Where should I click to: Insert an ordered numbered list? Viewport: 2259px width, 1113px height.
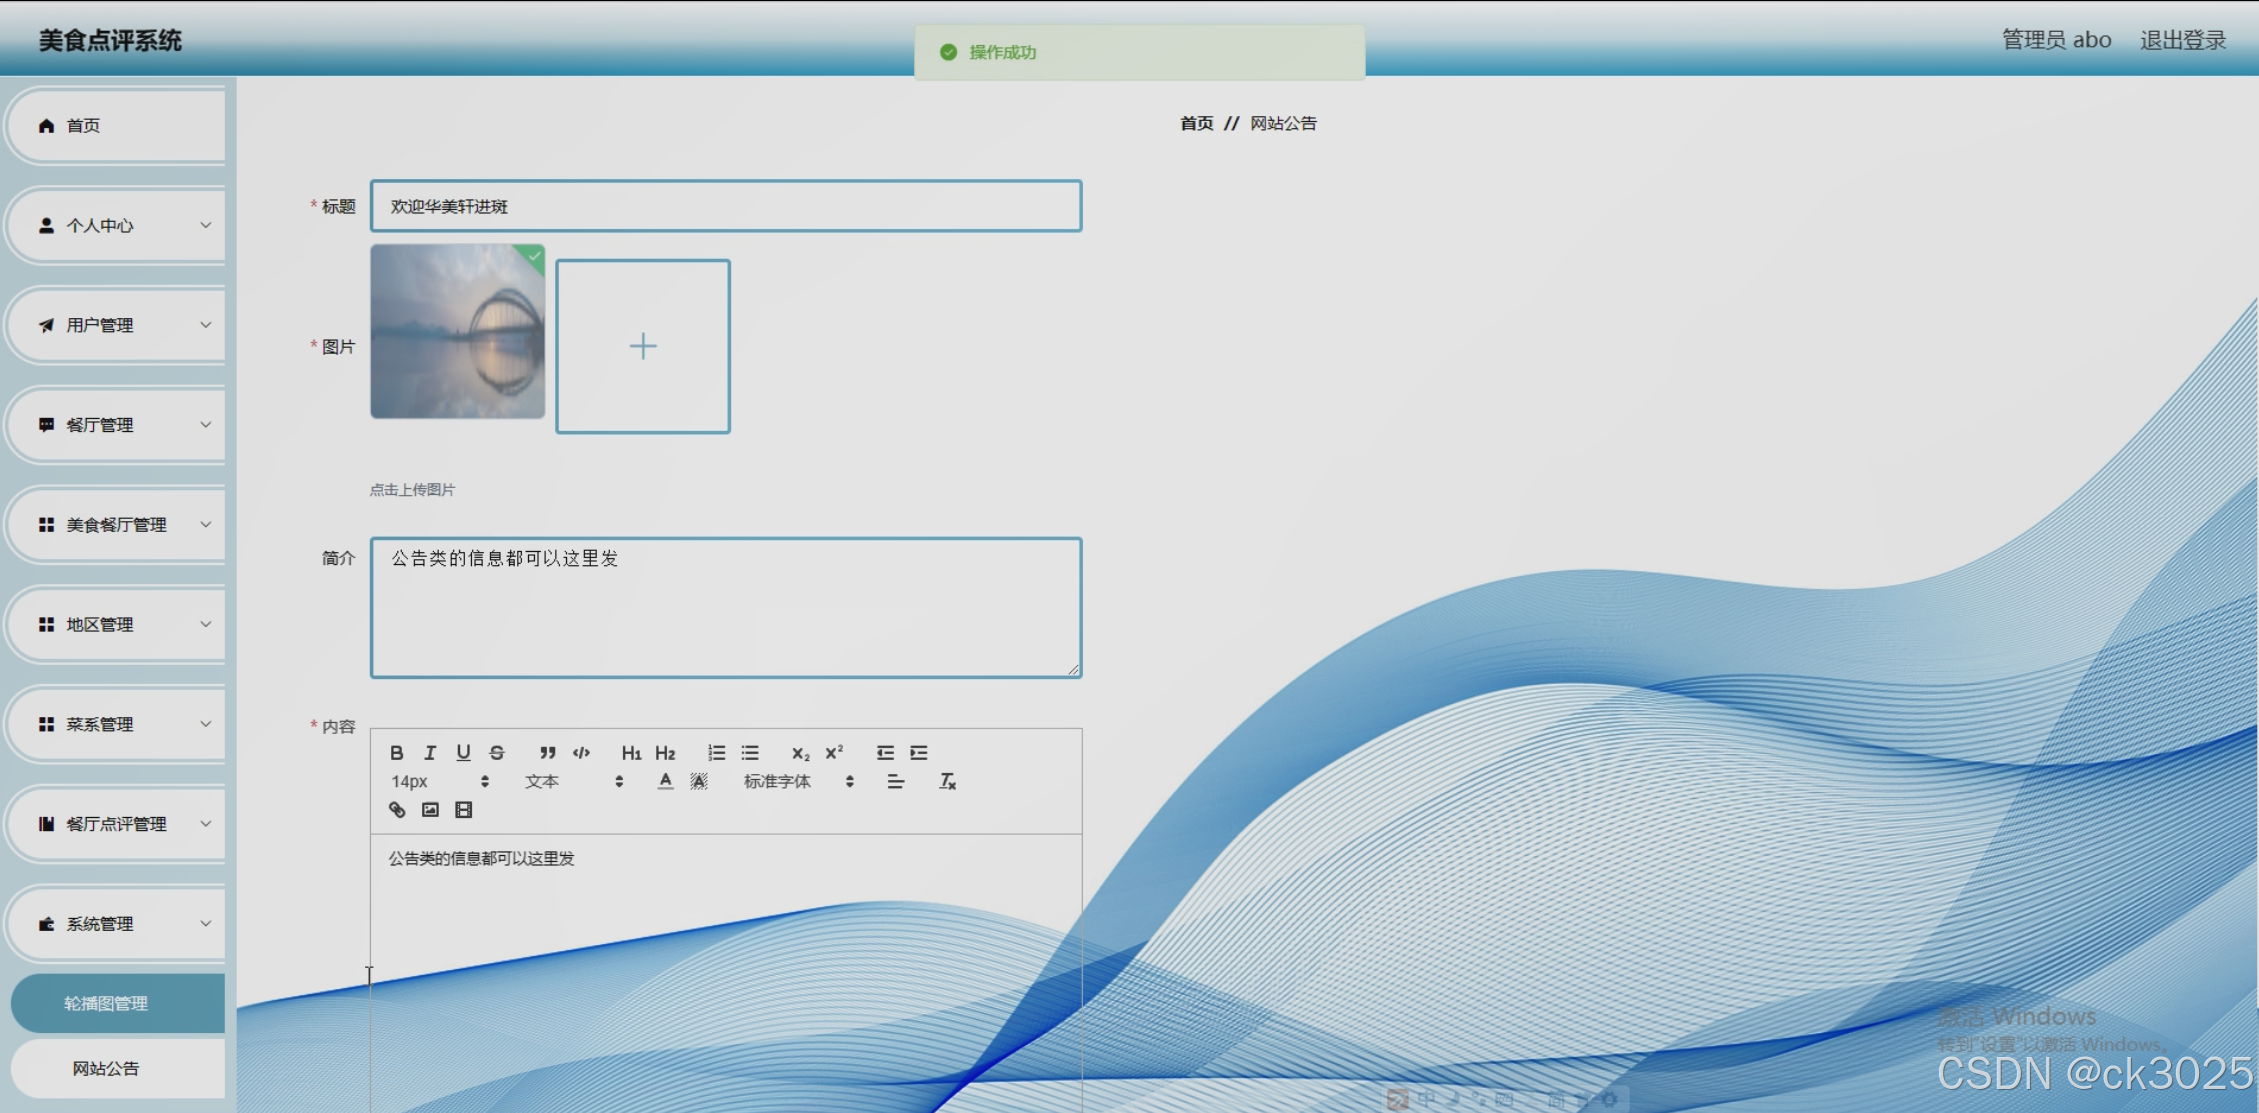[x=716, y=753]
